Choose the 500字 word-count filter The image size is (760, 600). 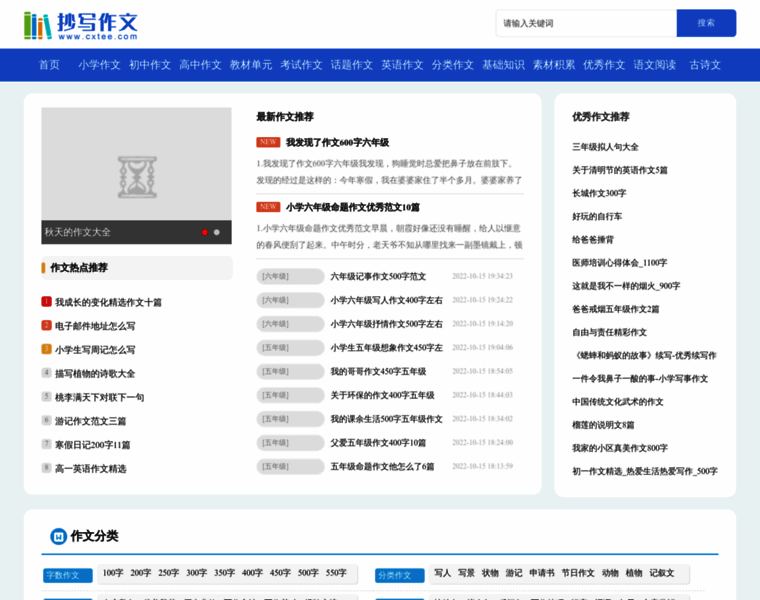click(308, 574)
